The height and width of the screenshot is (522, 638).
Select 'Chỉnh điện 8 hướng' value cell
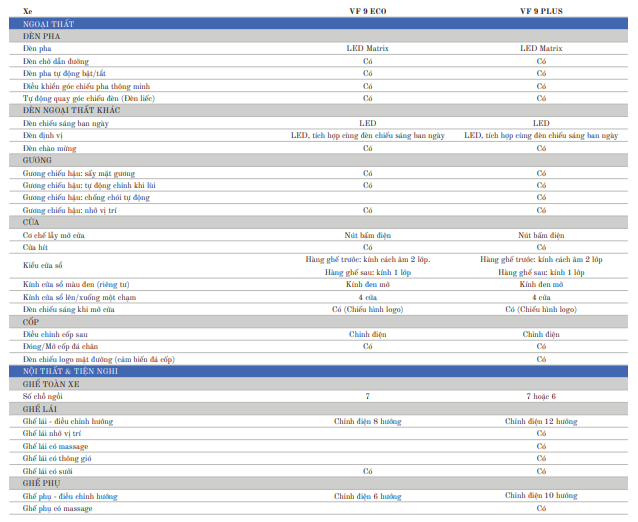pyautogui.click(x=368, y=421)
